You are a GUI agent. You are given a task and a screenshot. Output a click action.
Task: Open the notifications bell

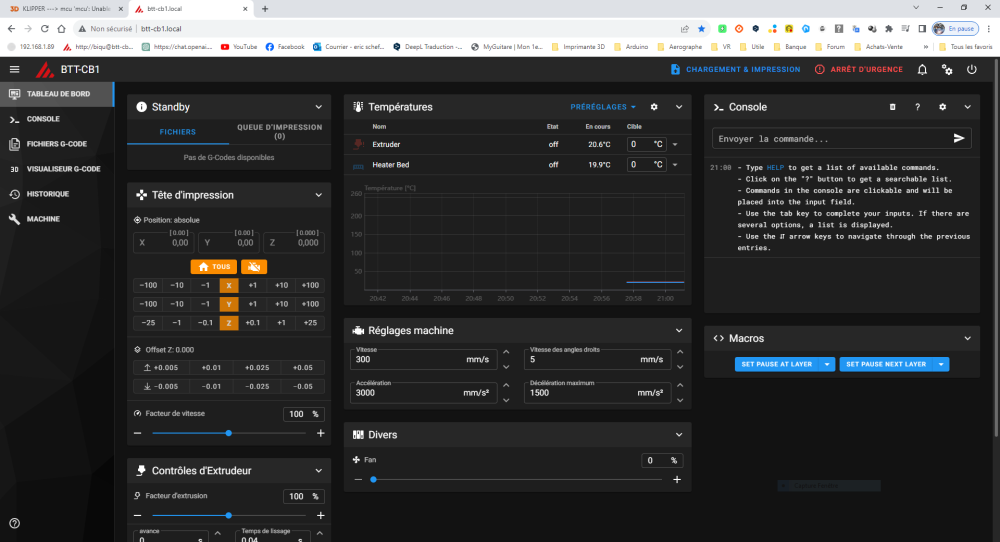[922, 70]
